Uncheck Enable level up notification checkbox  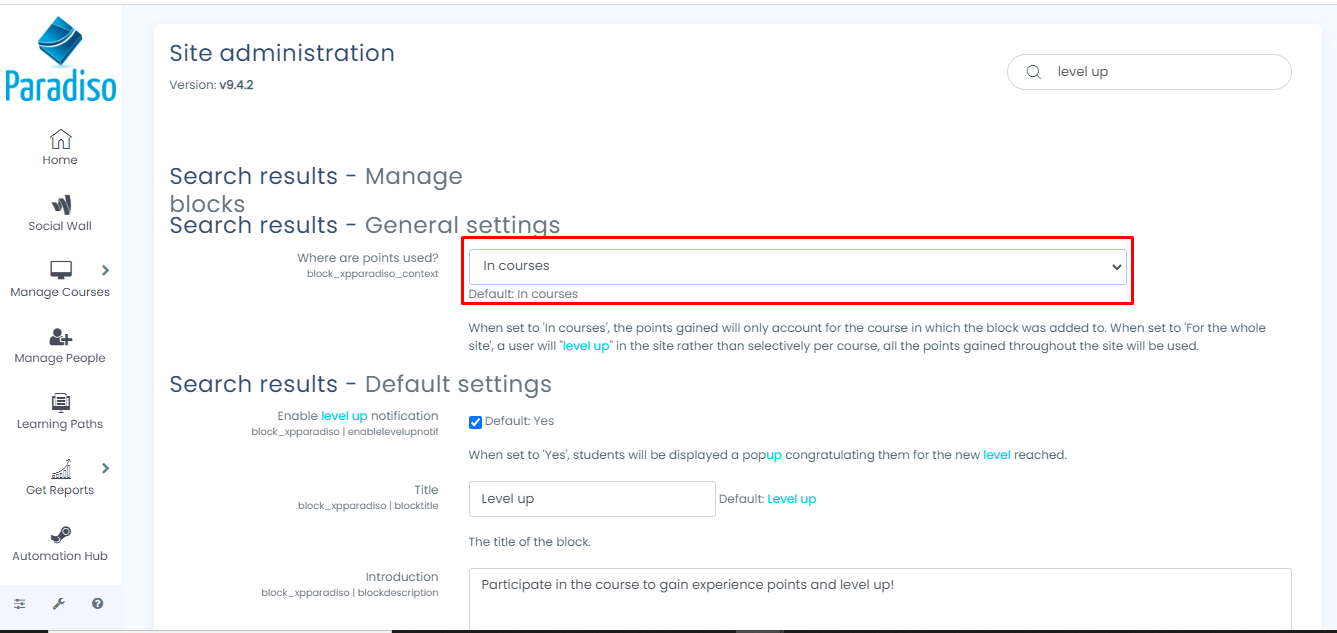(x=476, y=422)
